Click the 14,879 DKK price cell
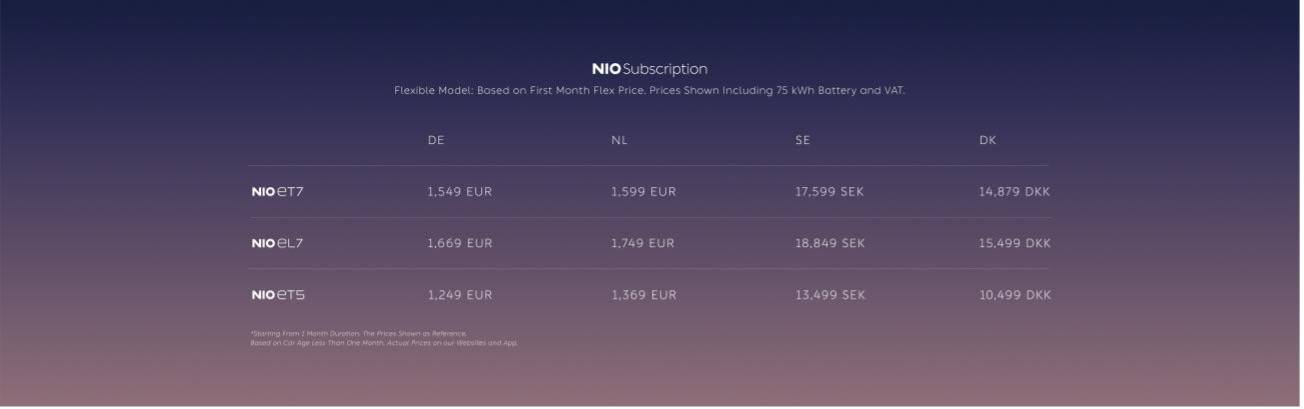Screen dimensions: 1304x409 point(1014,192)
